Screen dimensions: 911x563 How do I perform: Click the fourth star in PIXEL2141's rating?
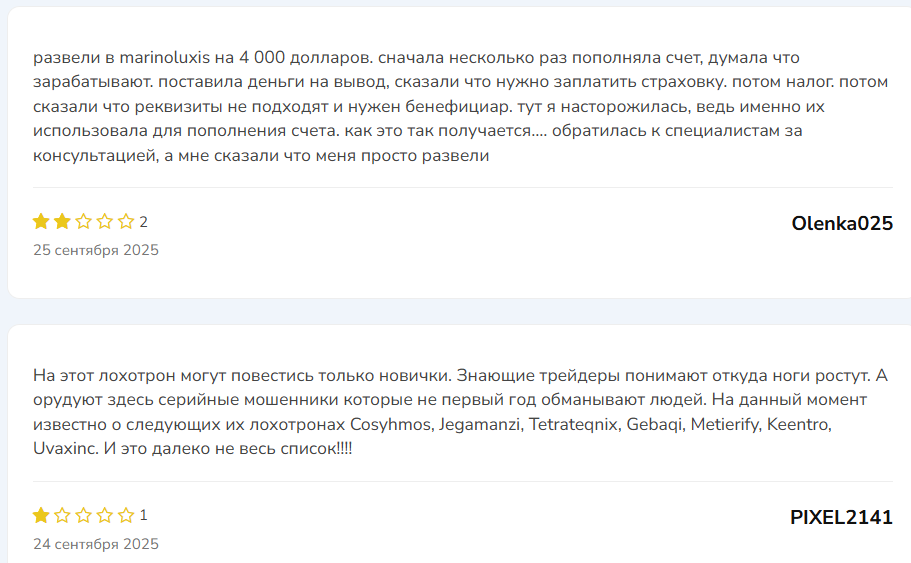pyautogui.click(x=105, y=515)
